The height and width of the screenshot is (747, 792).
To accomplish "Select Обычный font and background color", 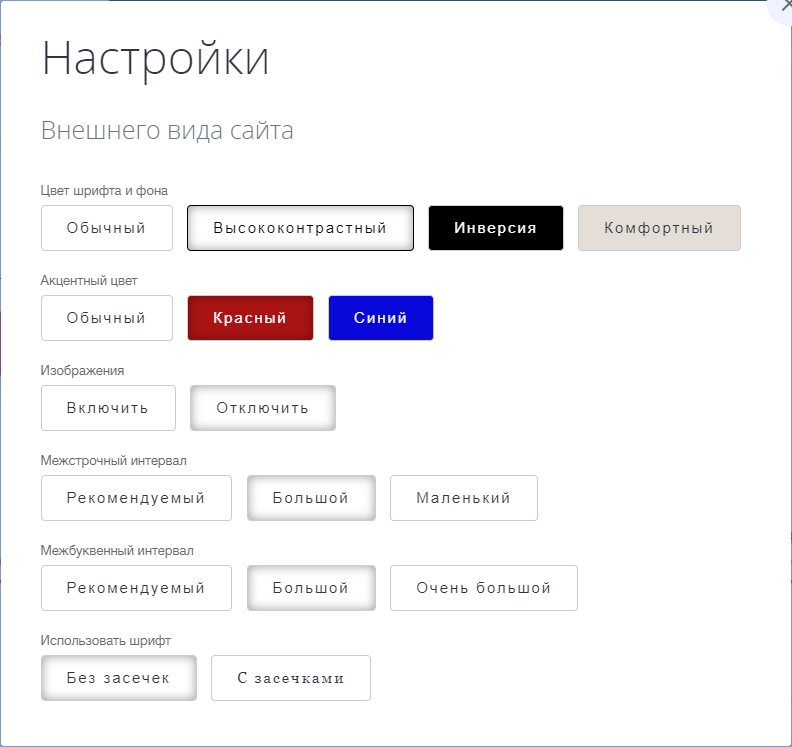I will 107,228.
